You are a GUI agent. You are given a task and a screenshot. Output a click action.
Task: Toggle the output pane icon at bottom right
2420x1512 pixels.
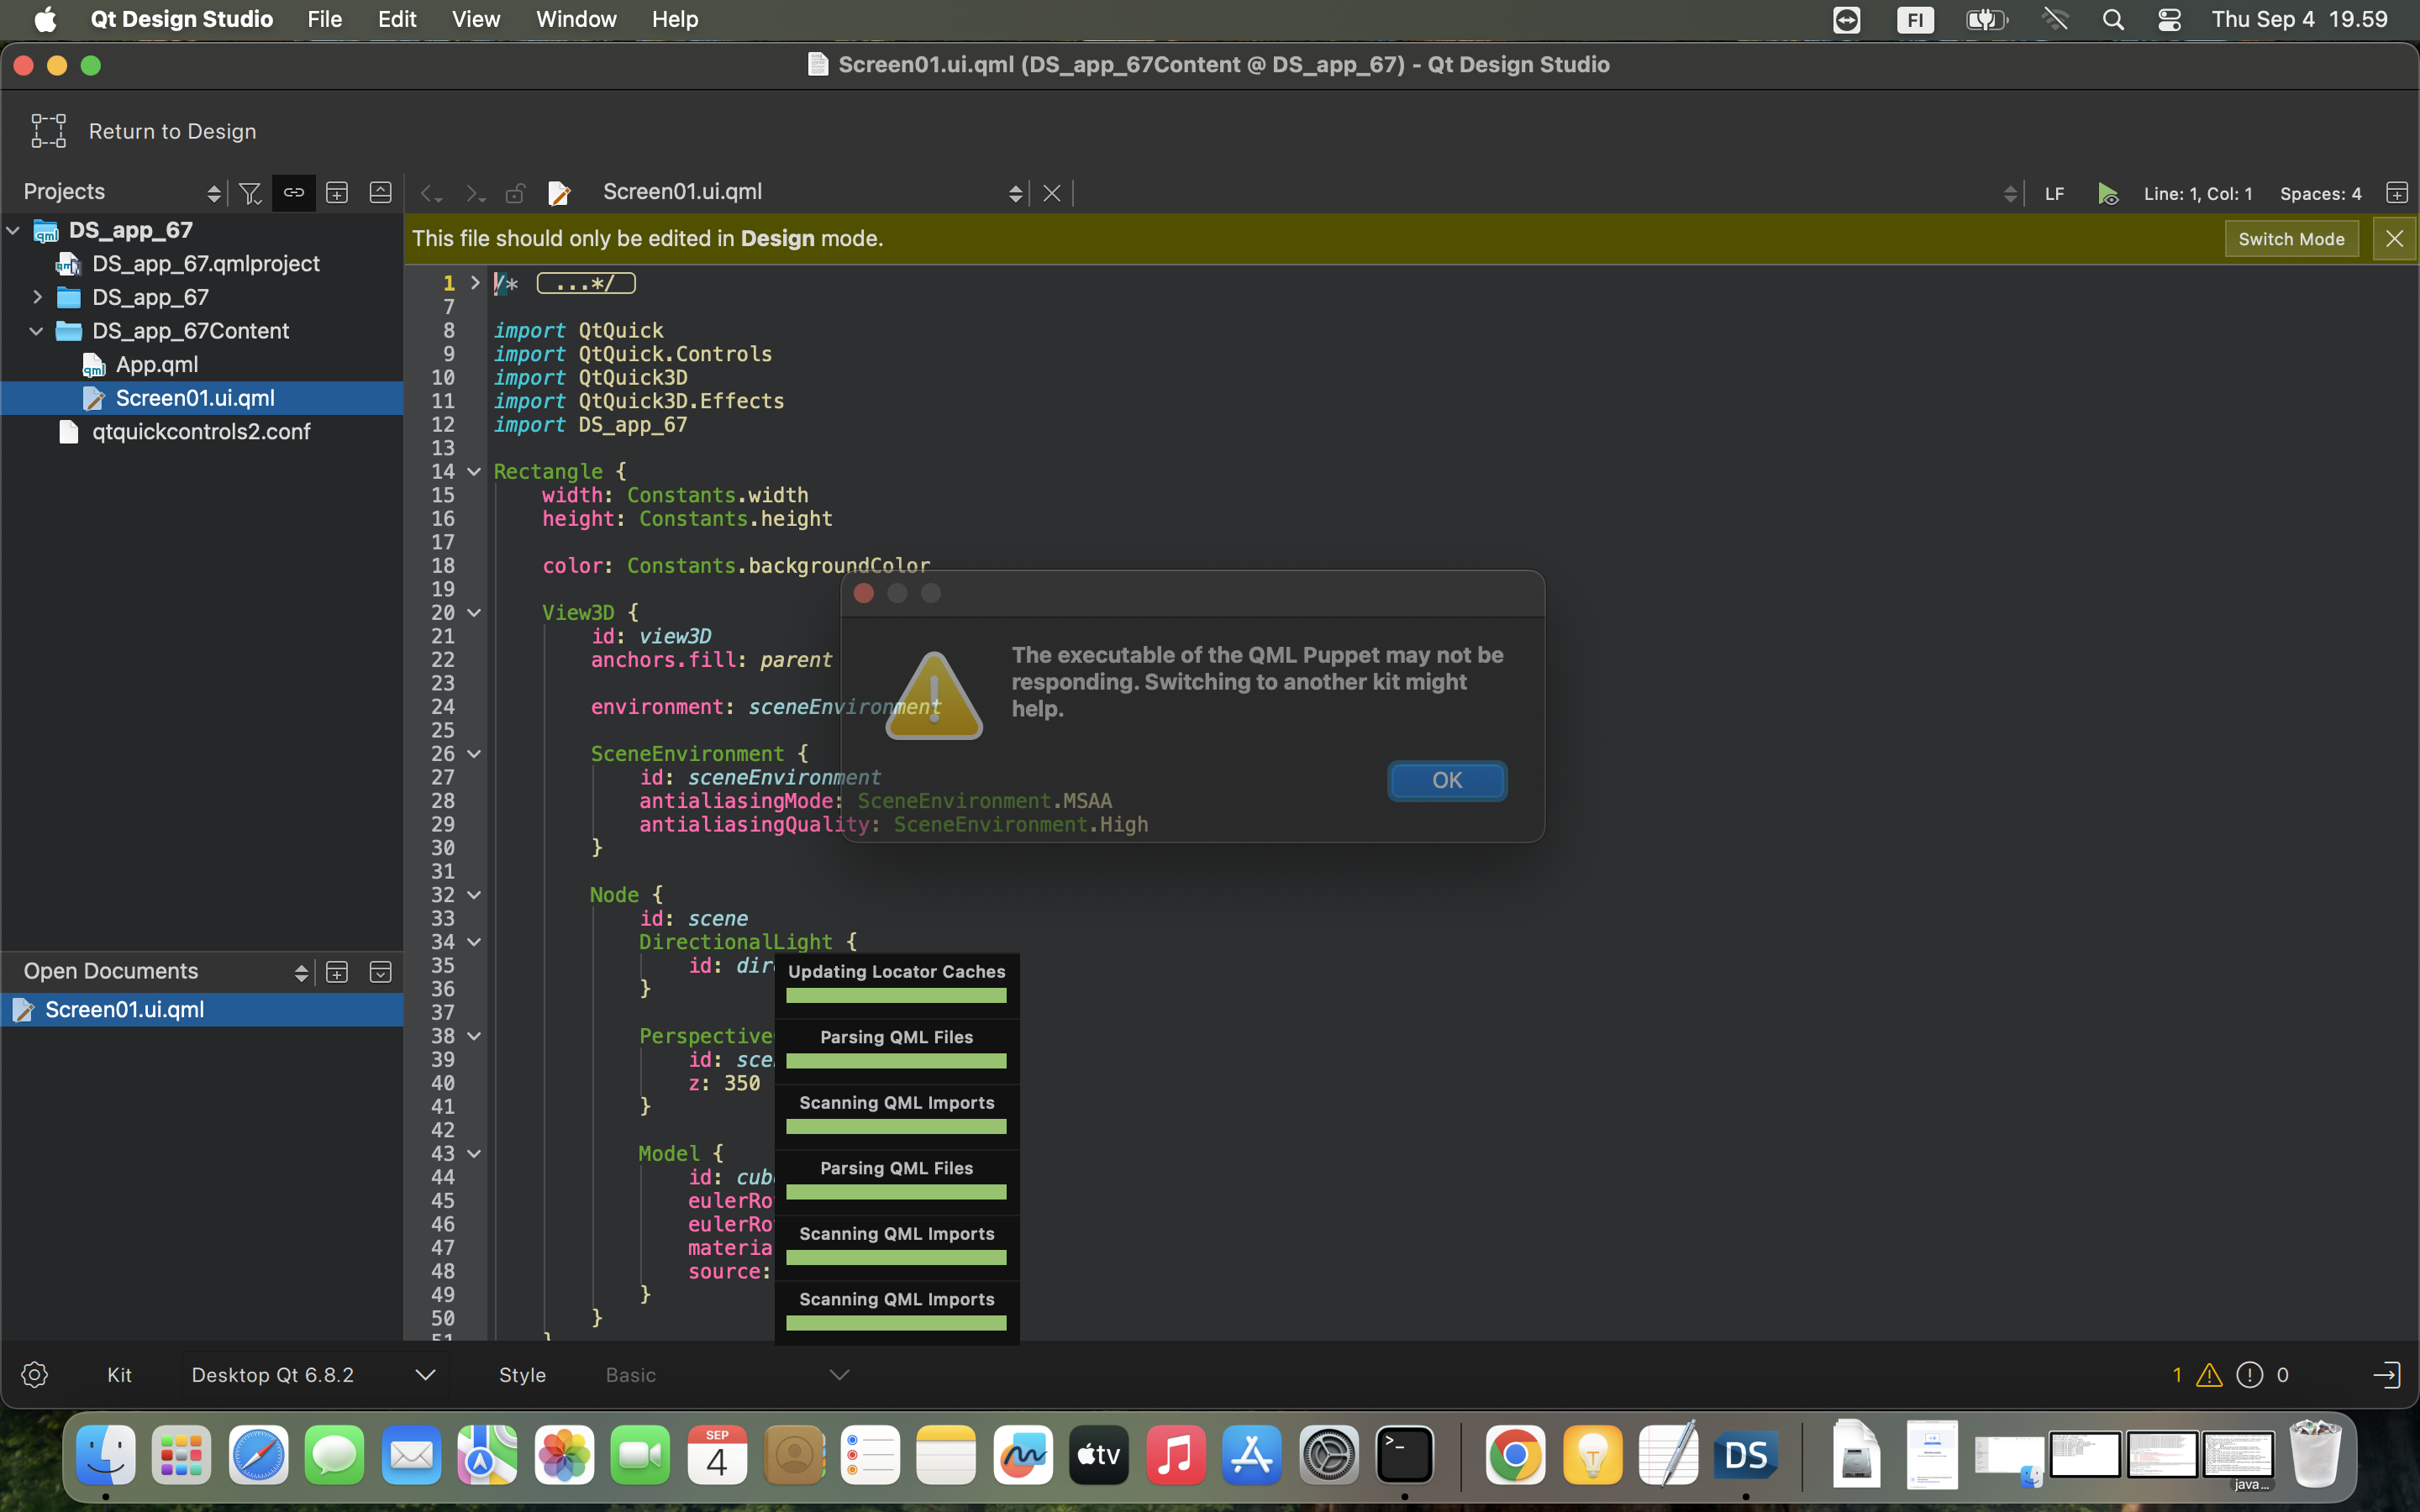click(2386, 1375)
